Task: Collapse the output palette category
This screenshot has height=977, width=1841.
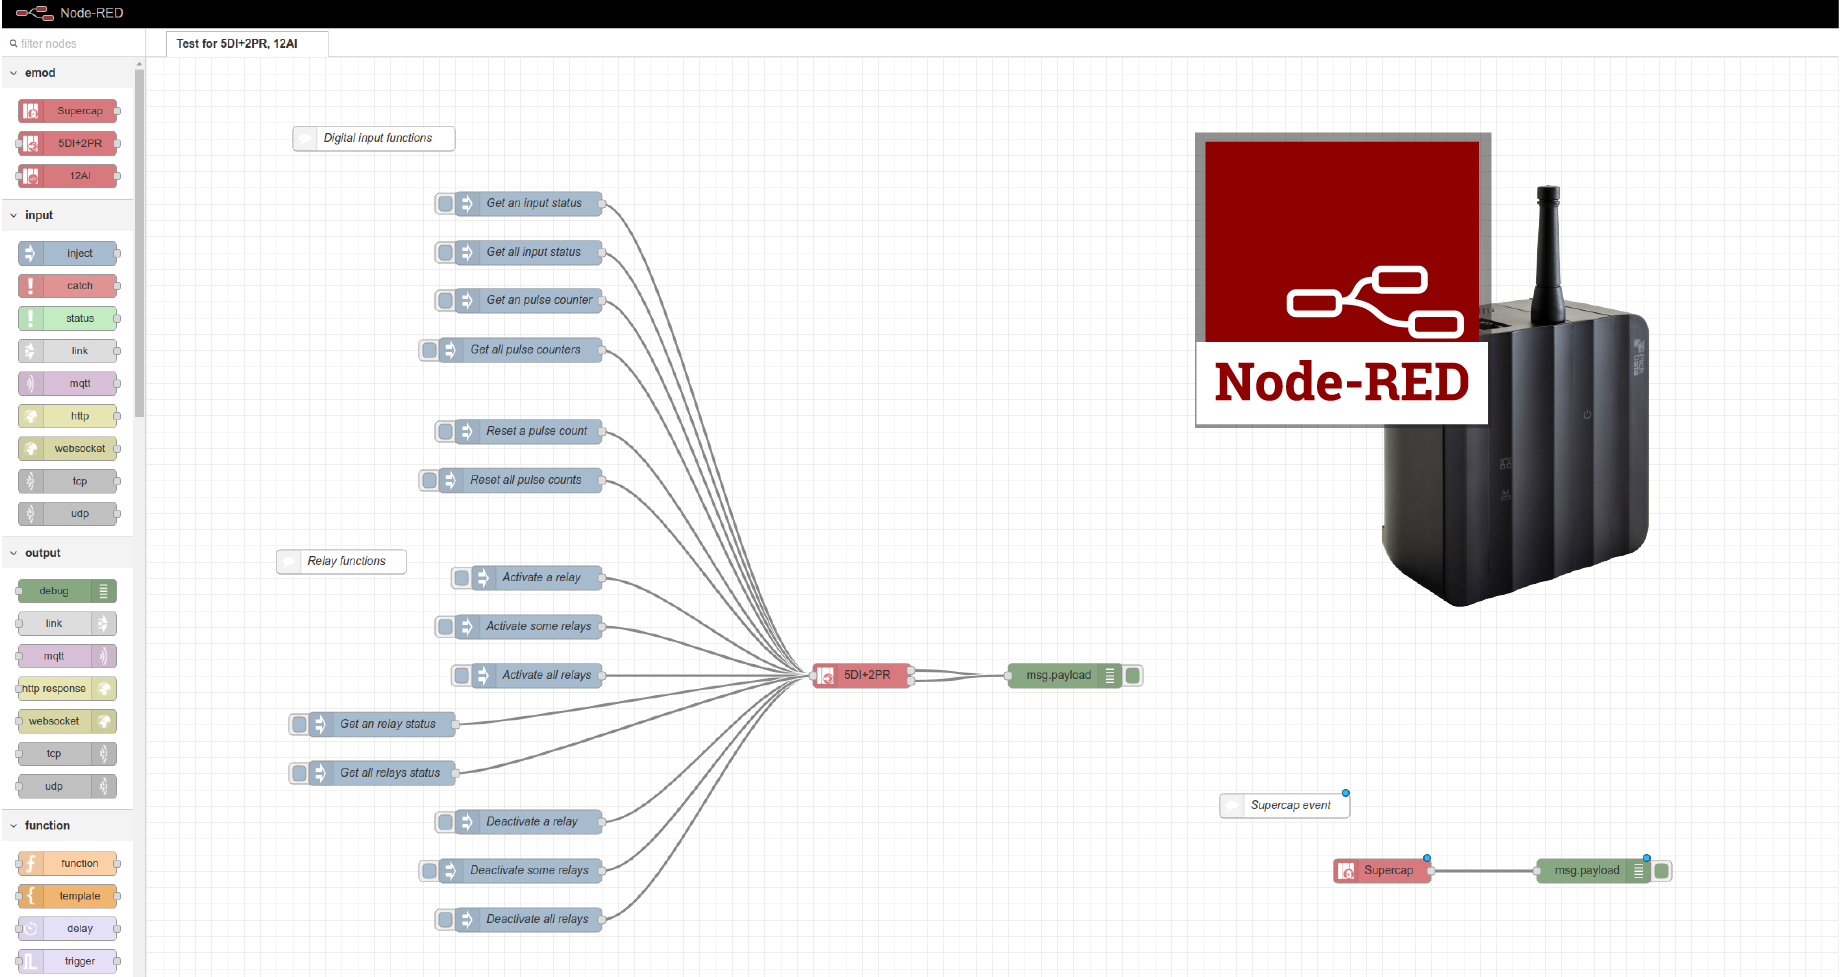Action: (x=67, y=553)
